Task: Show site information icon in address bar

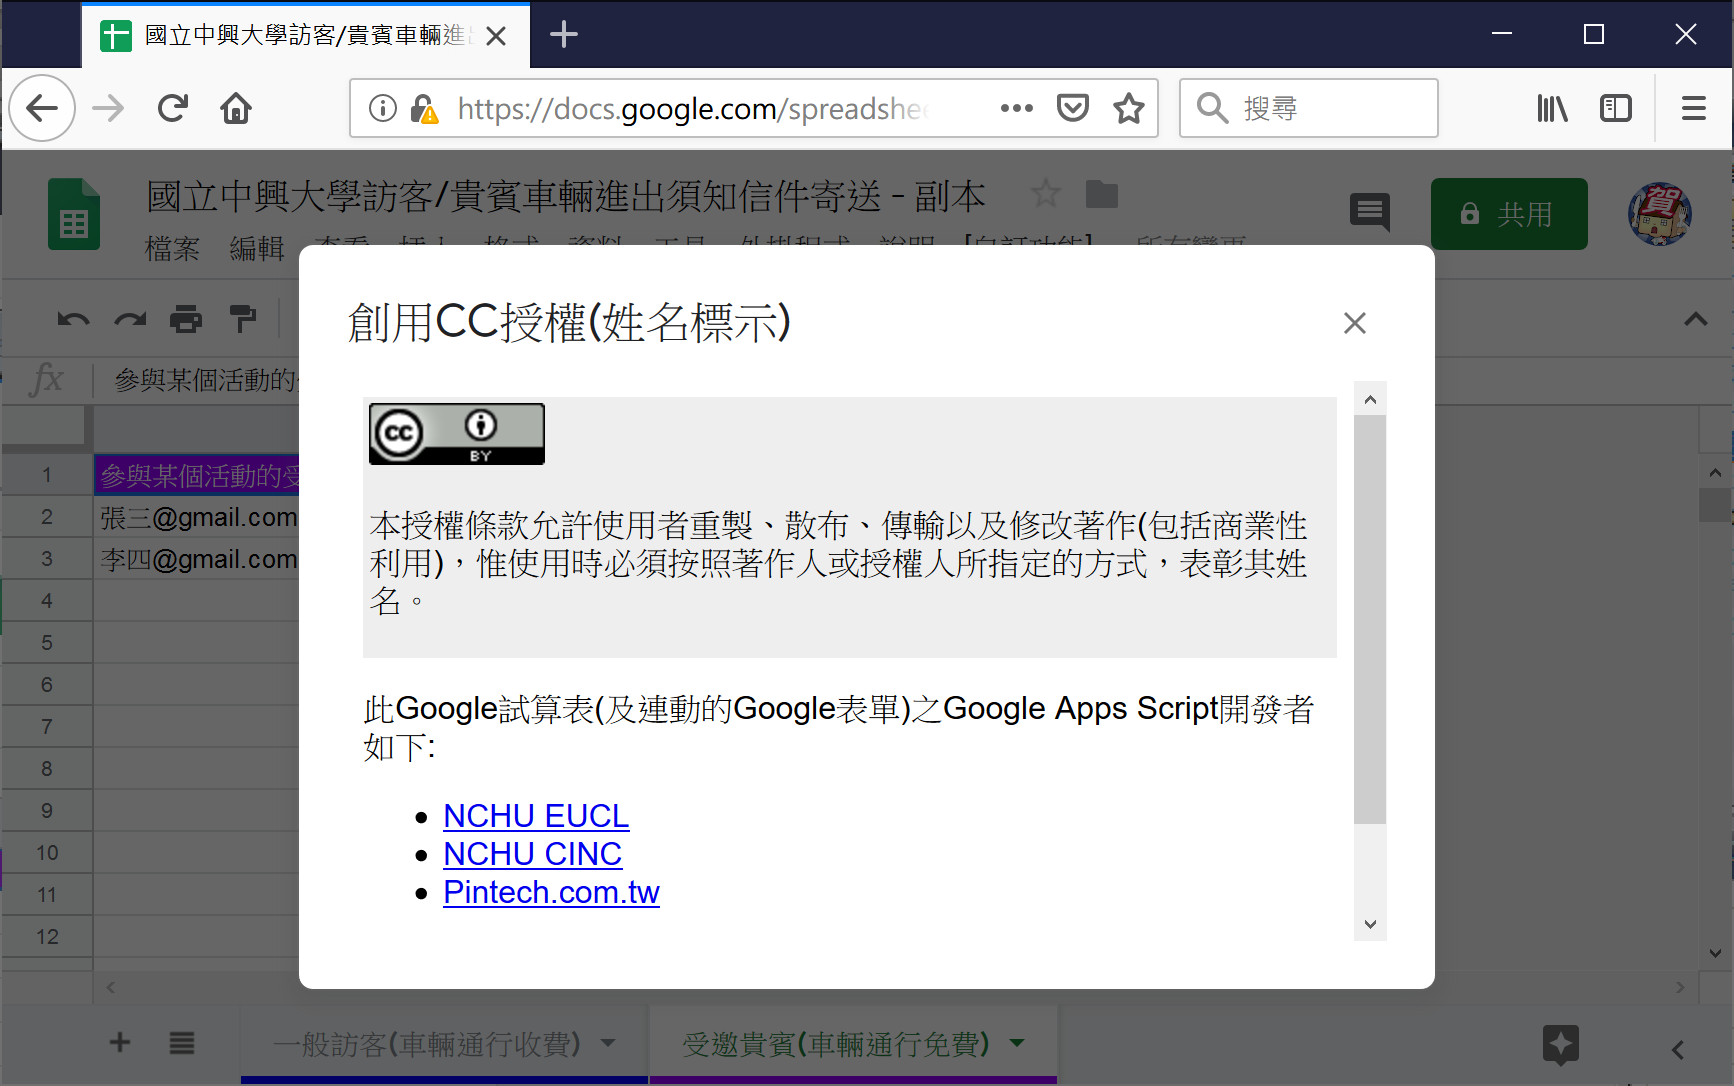Action: click(383, 108)
